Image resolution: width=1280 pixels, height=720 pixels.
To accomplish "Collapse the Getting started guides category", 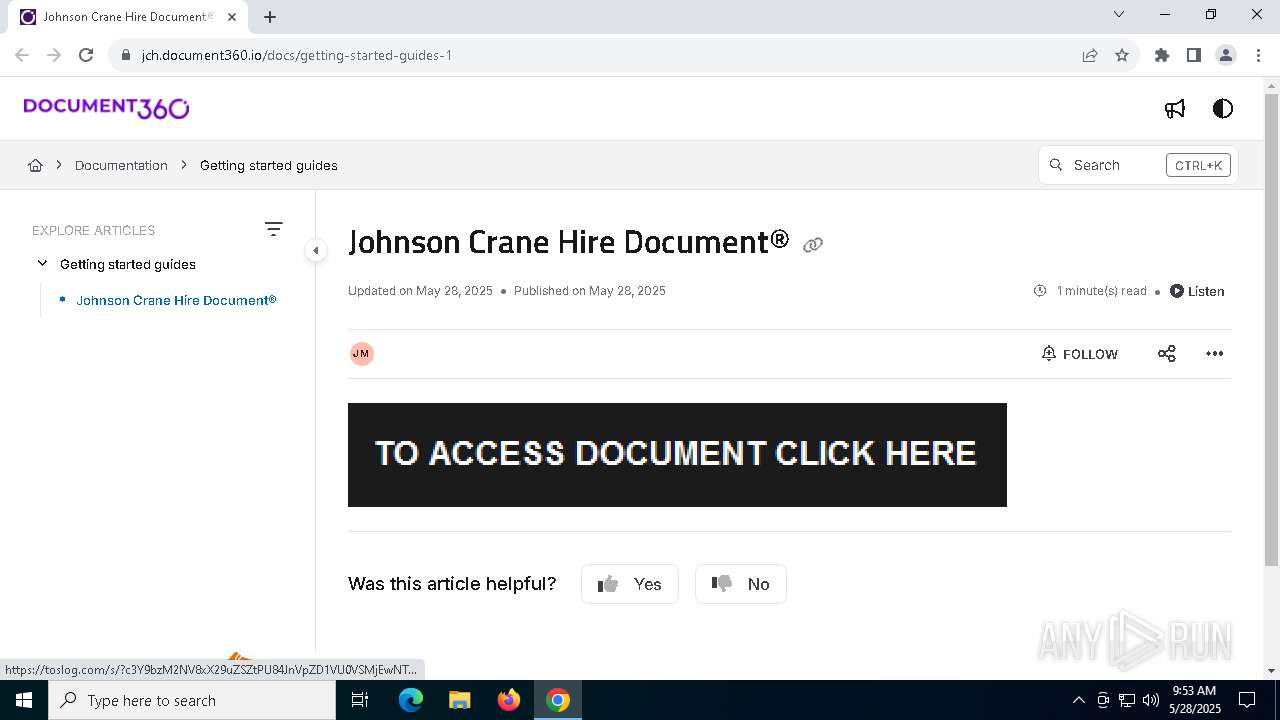I will pos(42,264).
